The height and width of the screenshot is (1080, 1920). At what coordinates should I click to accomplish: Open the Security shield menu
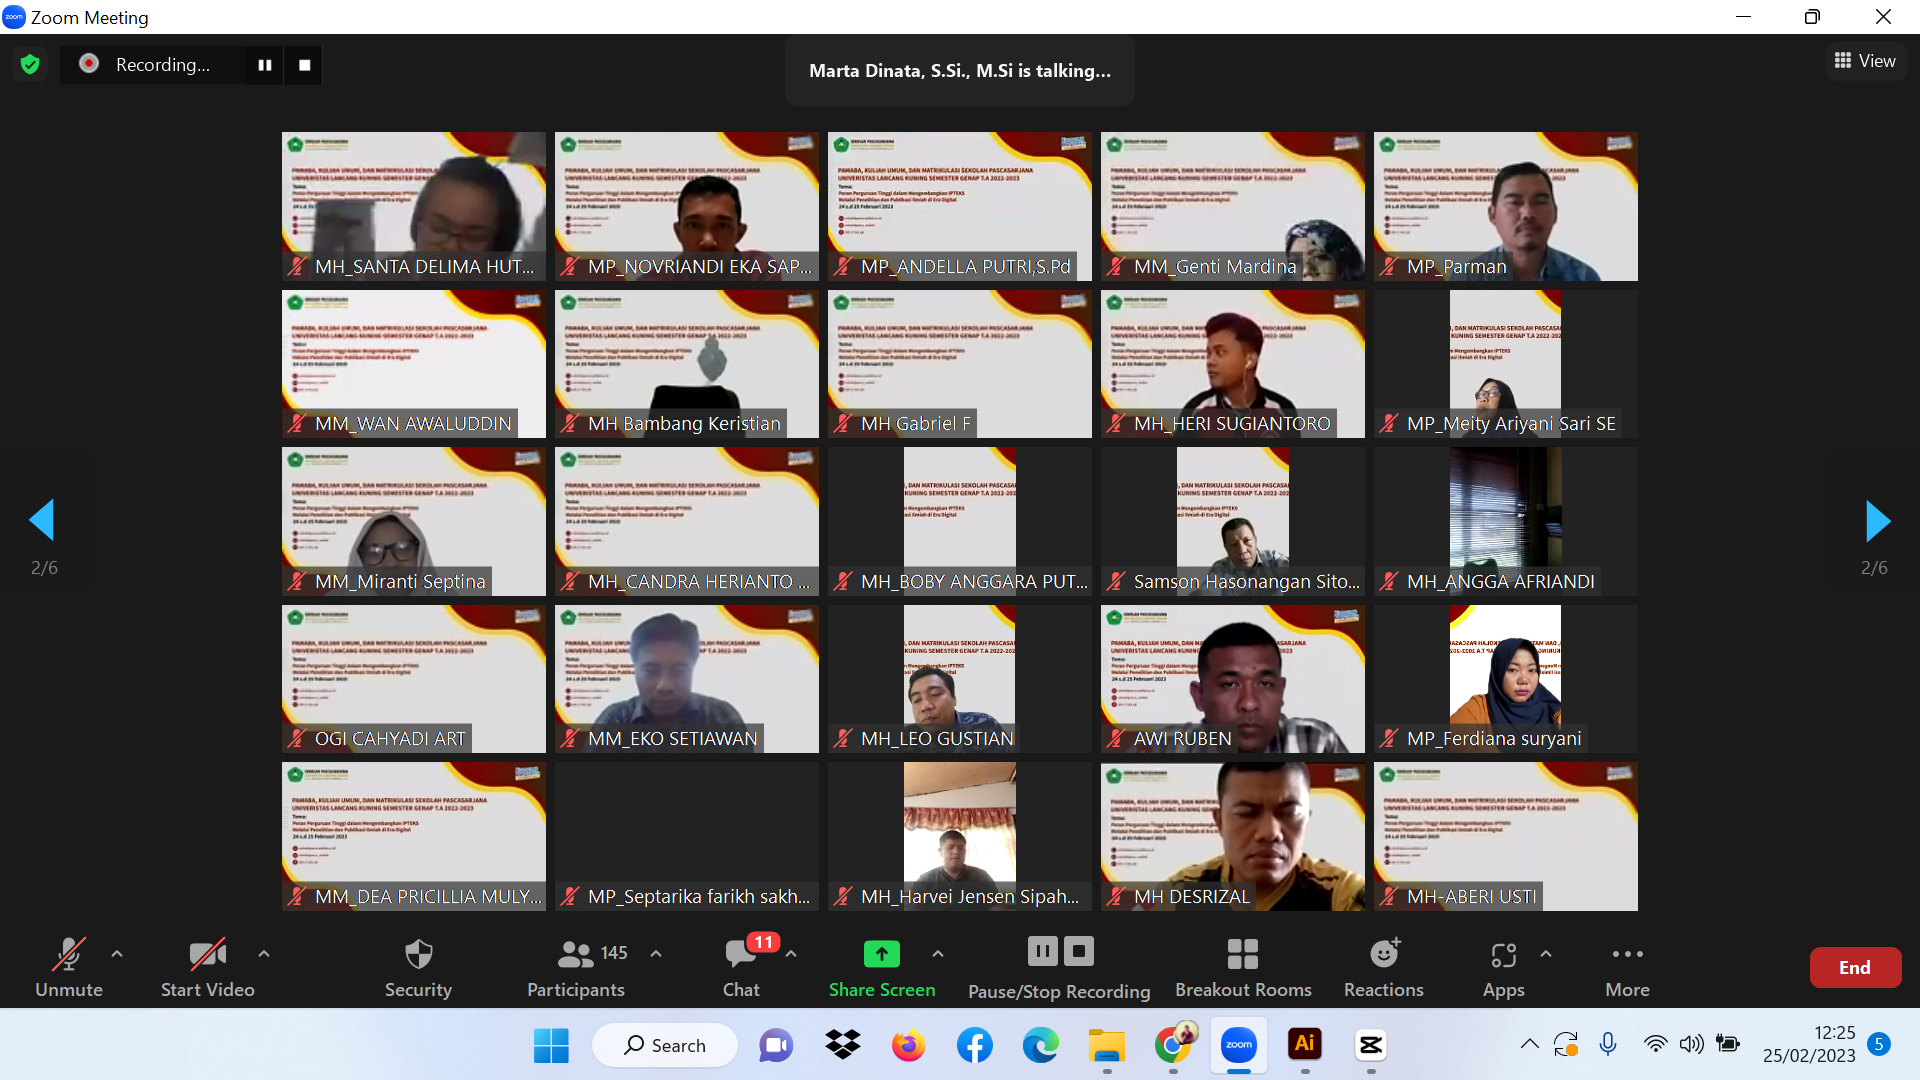pyautogui.click(x=418, y=967)
